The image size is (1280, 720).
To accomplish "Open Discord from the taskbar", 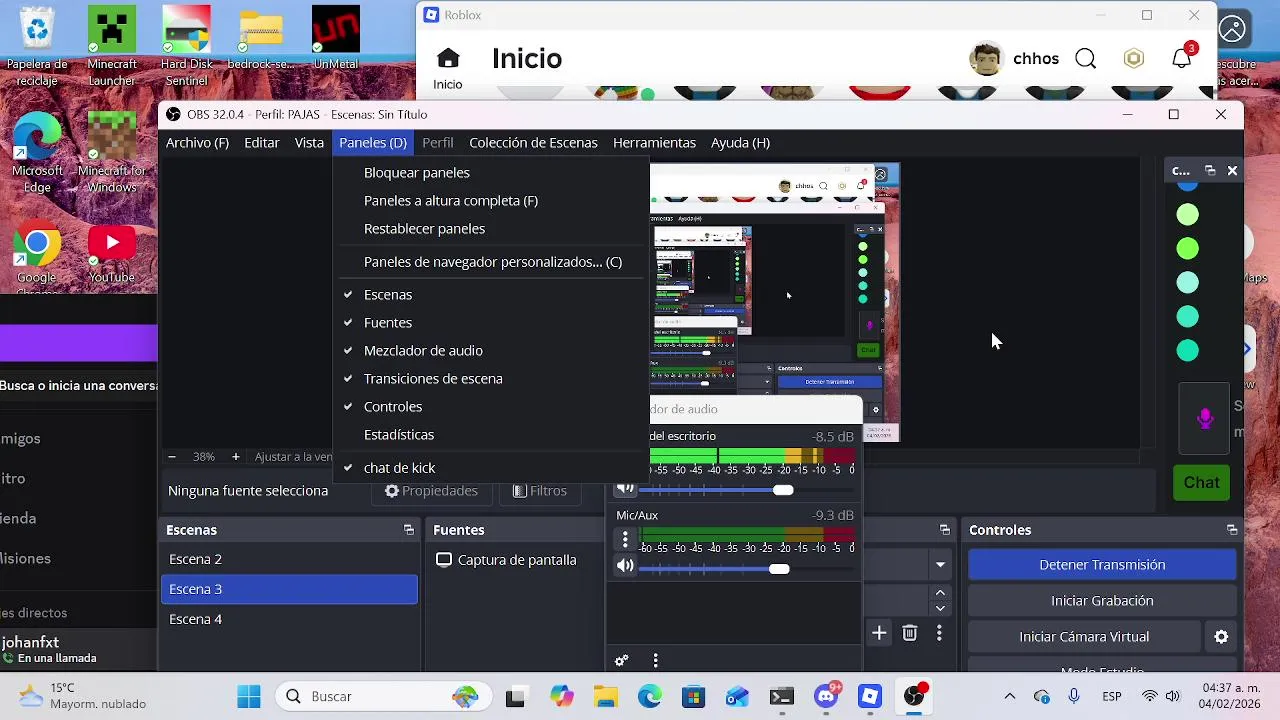I will pos(827,696).
